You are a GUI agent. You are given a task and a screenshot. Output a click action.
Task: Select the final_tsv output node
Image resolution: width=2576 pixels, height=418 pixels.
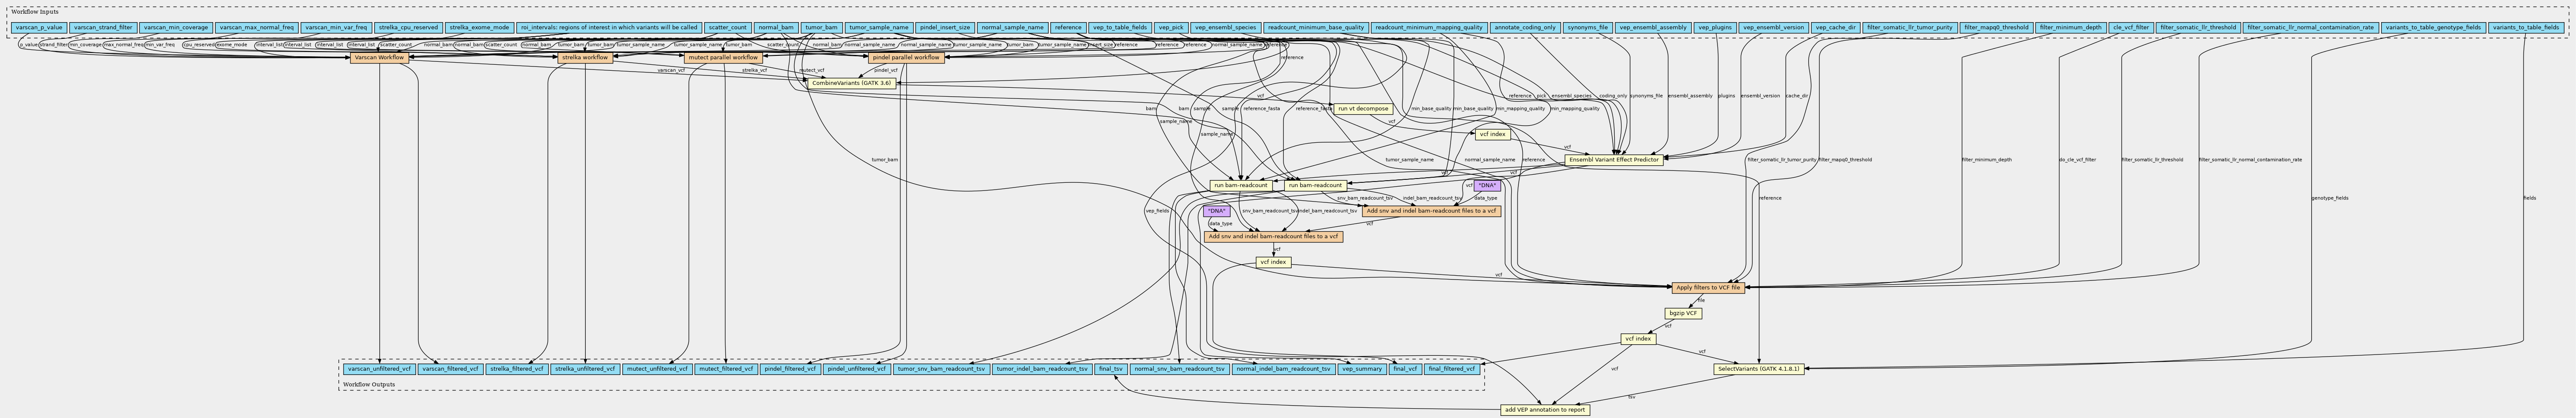(1111, 369)
